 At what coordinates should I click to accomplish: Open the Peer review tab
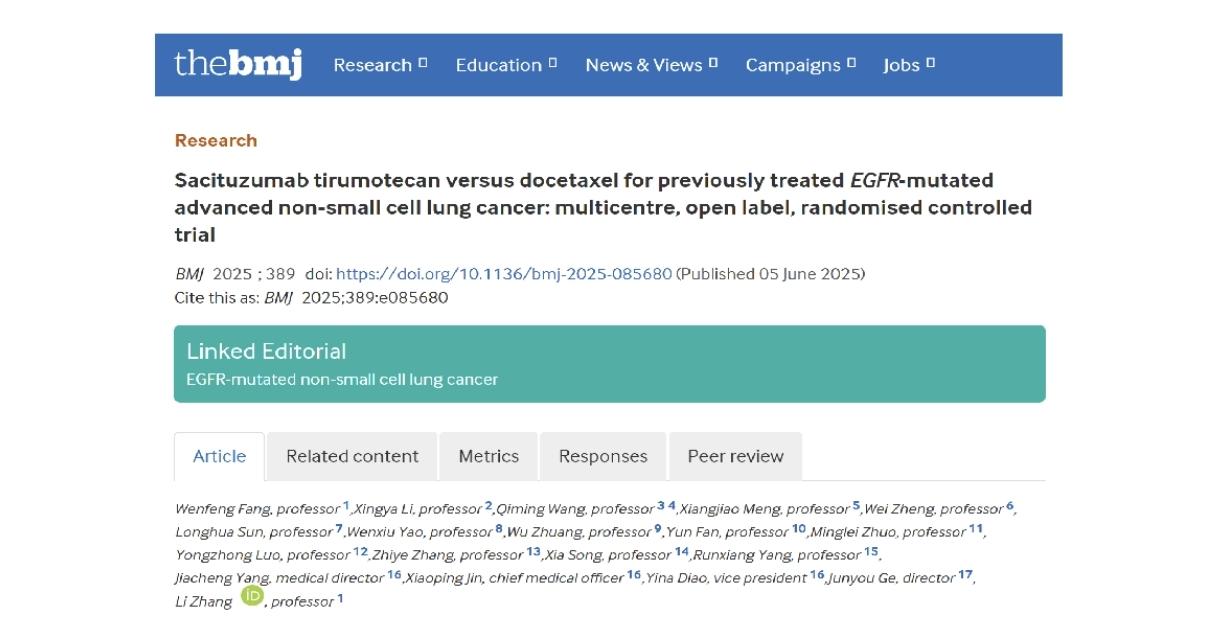pyautogui.click(x=735, y=457)
